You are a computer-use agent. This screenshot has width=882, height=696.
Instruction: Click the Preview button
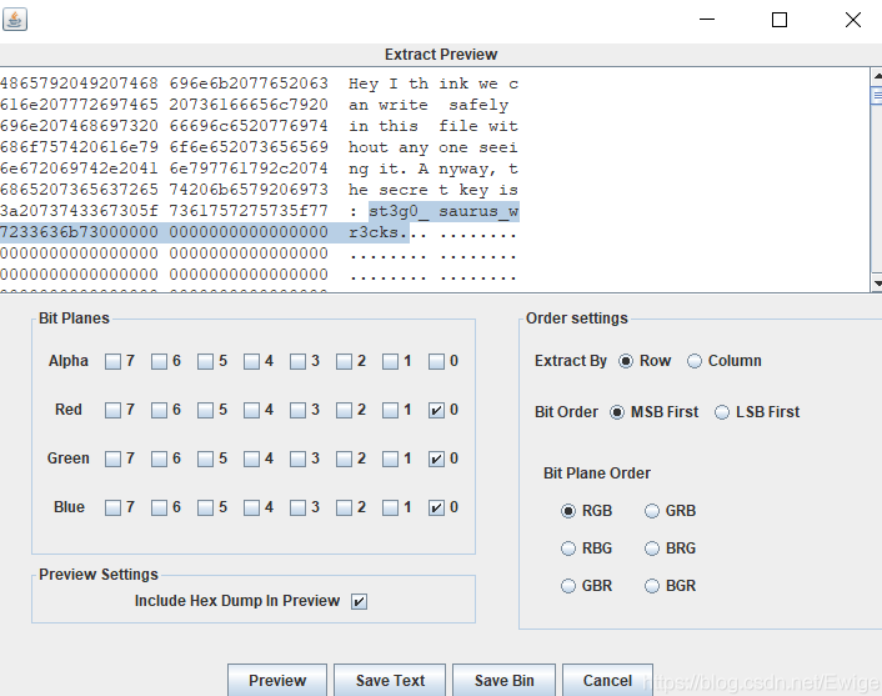click(277, 680)
